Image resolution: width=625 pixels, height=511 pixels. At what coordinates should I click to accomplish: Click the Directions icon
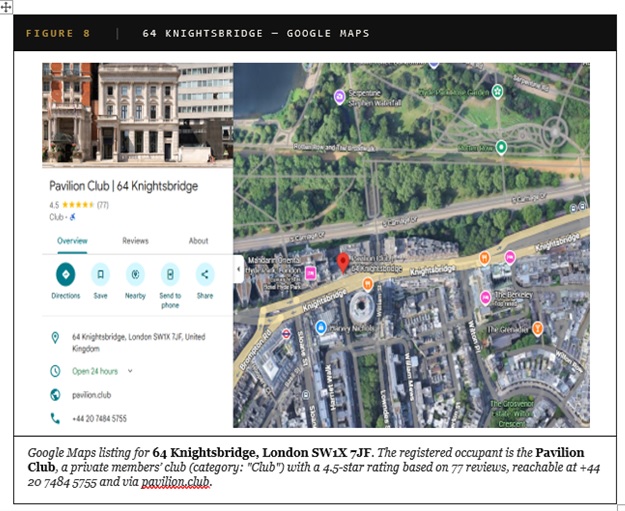pos(65,274)
